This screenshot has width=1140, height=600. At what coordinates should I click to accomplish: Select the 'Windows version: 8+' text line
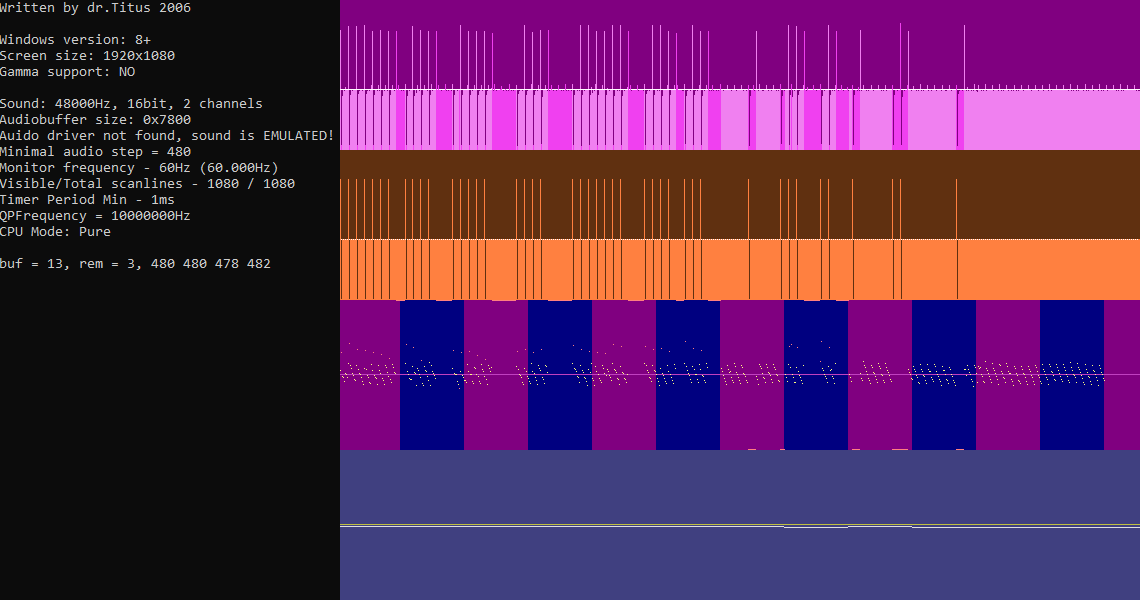(x=75, y=40)
